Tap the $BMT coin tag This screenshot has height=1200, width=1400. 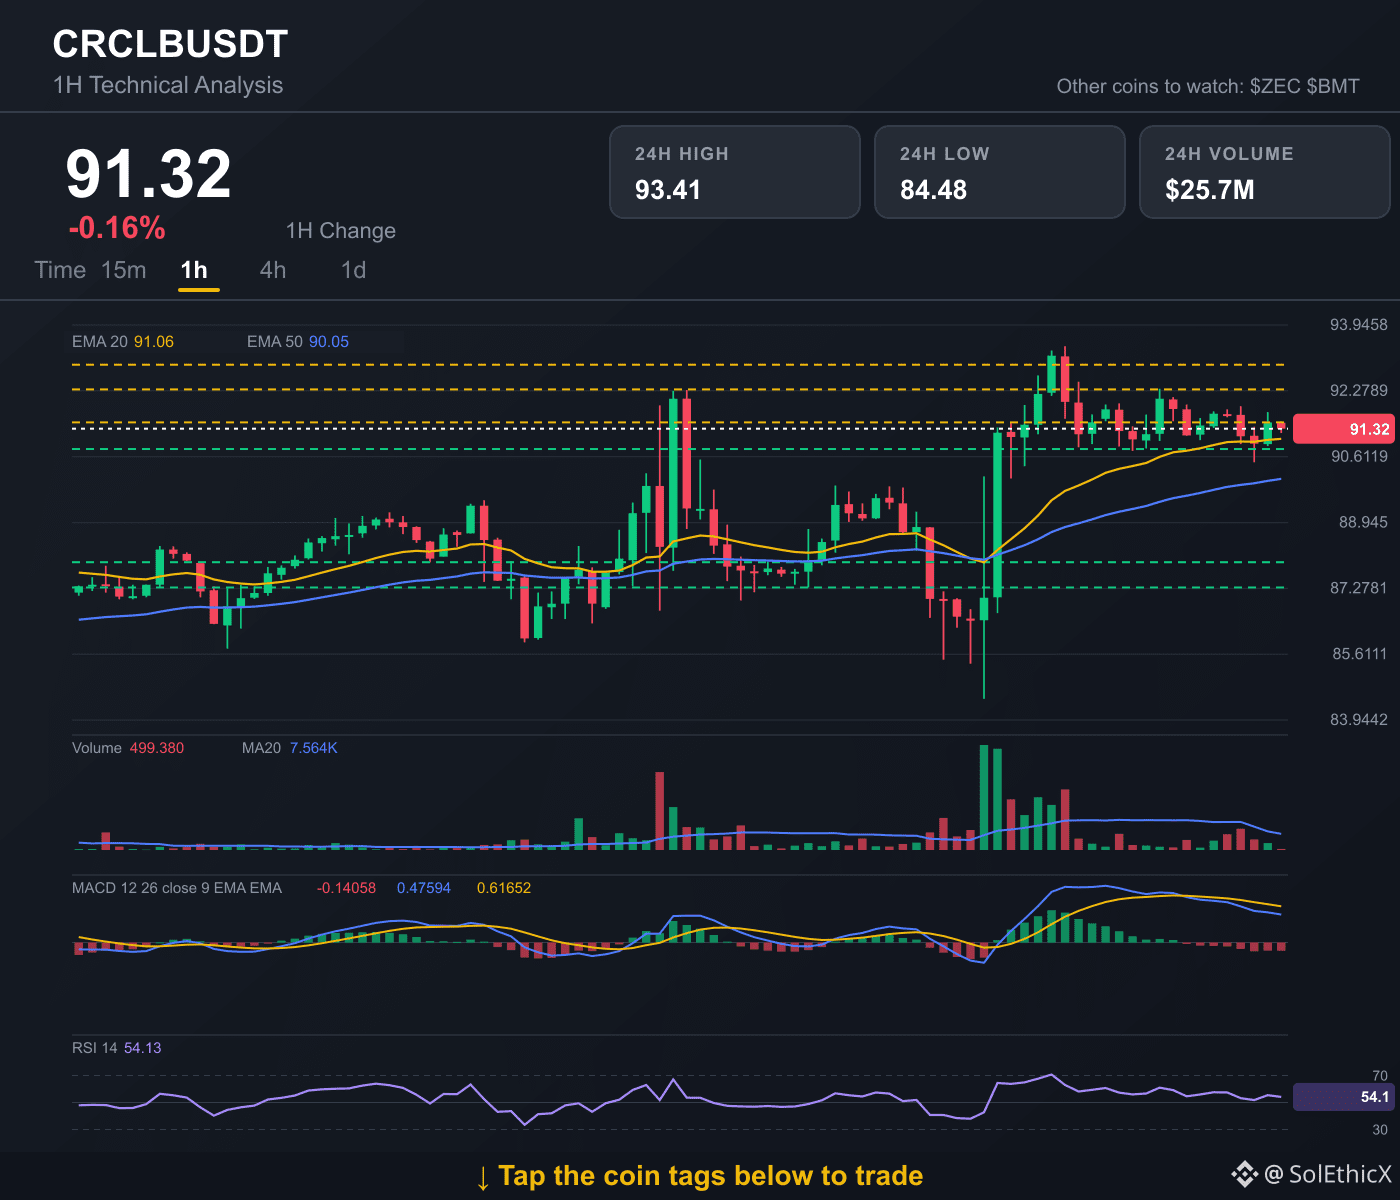coord(1333,86)
